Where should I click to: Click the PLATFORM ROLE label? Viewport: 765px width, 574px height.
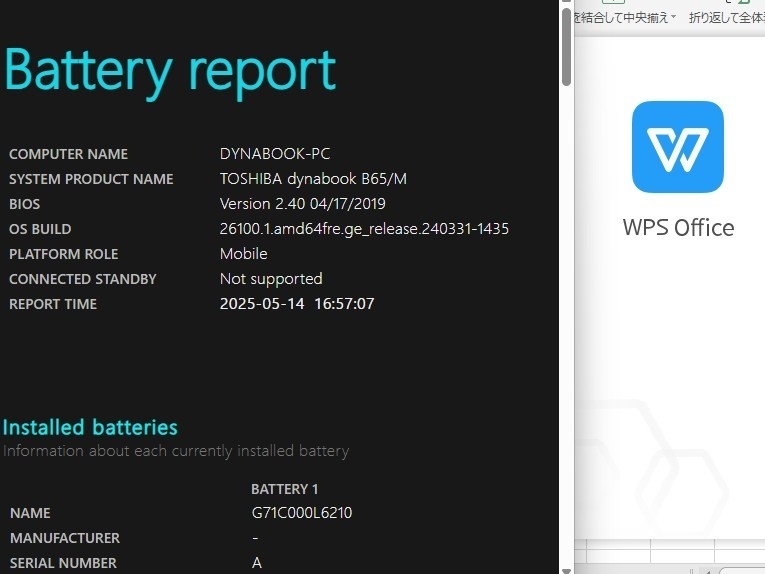(63, 254)
